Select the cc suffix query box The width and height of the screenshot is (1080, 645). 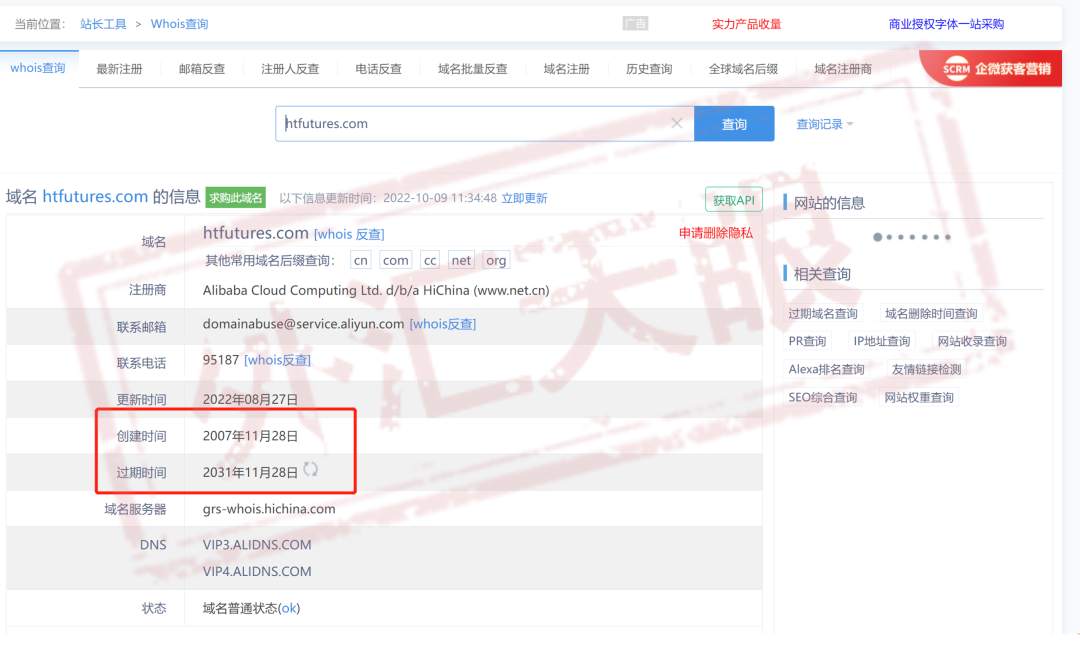click(x=430, y=260)
